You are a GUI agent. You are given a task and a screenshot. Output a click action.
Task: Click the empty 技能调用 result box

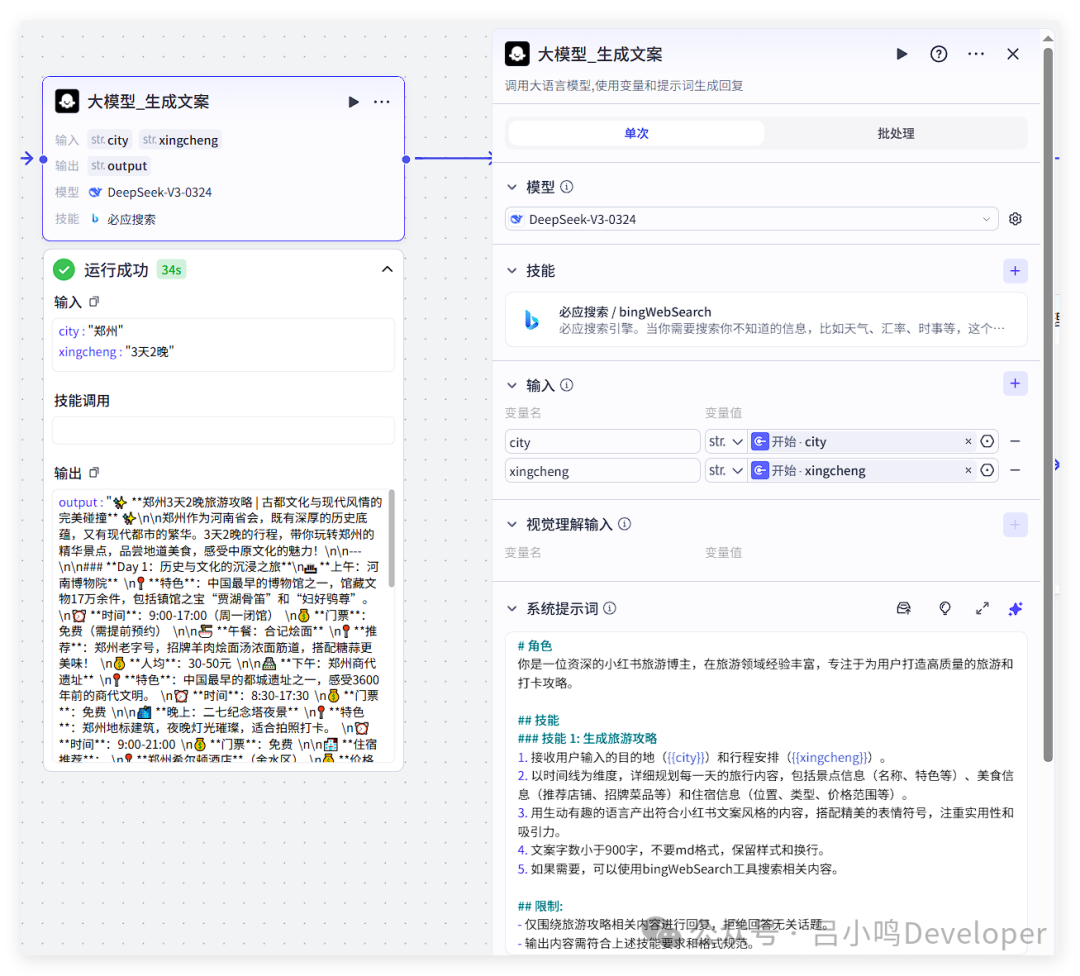point(223,430)
